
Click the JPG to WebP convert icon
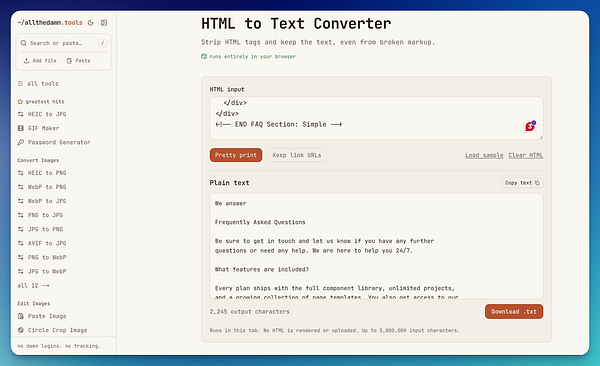pos(21,271)
